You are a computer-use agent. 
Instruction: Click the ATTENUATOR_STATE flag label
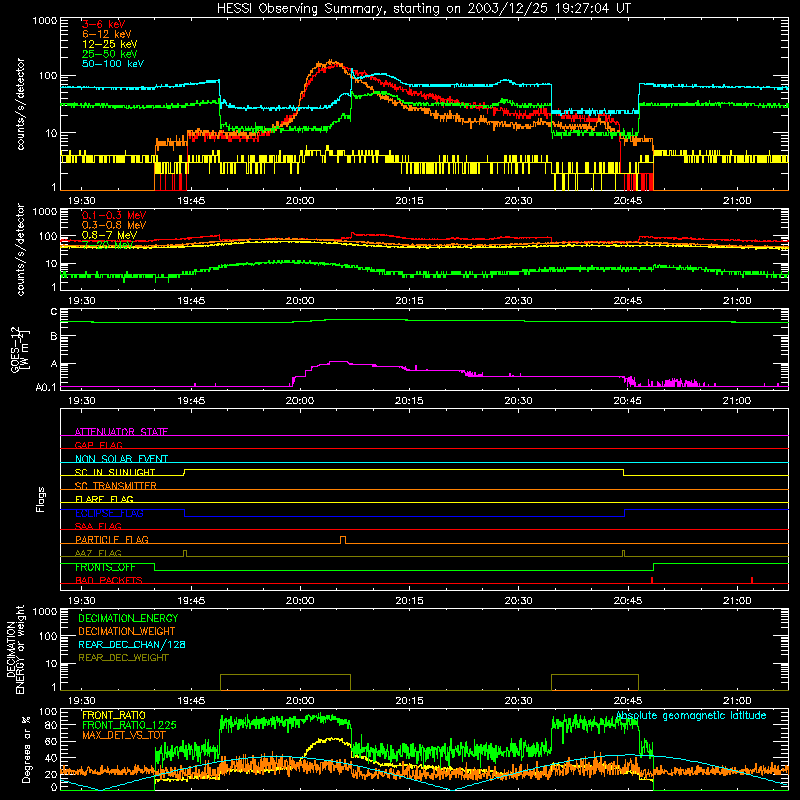pos(121,432)
